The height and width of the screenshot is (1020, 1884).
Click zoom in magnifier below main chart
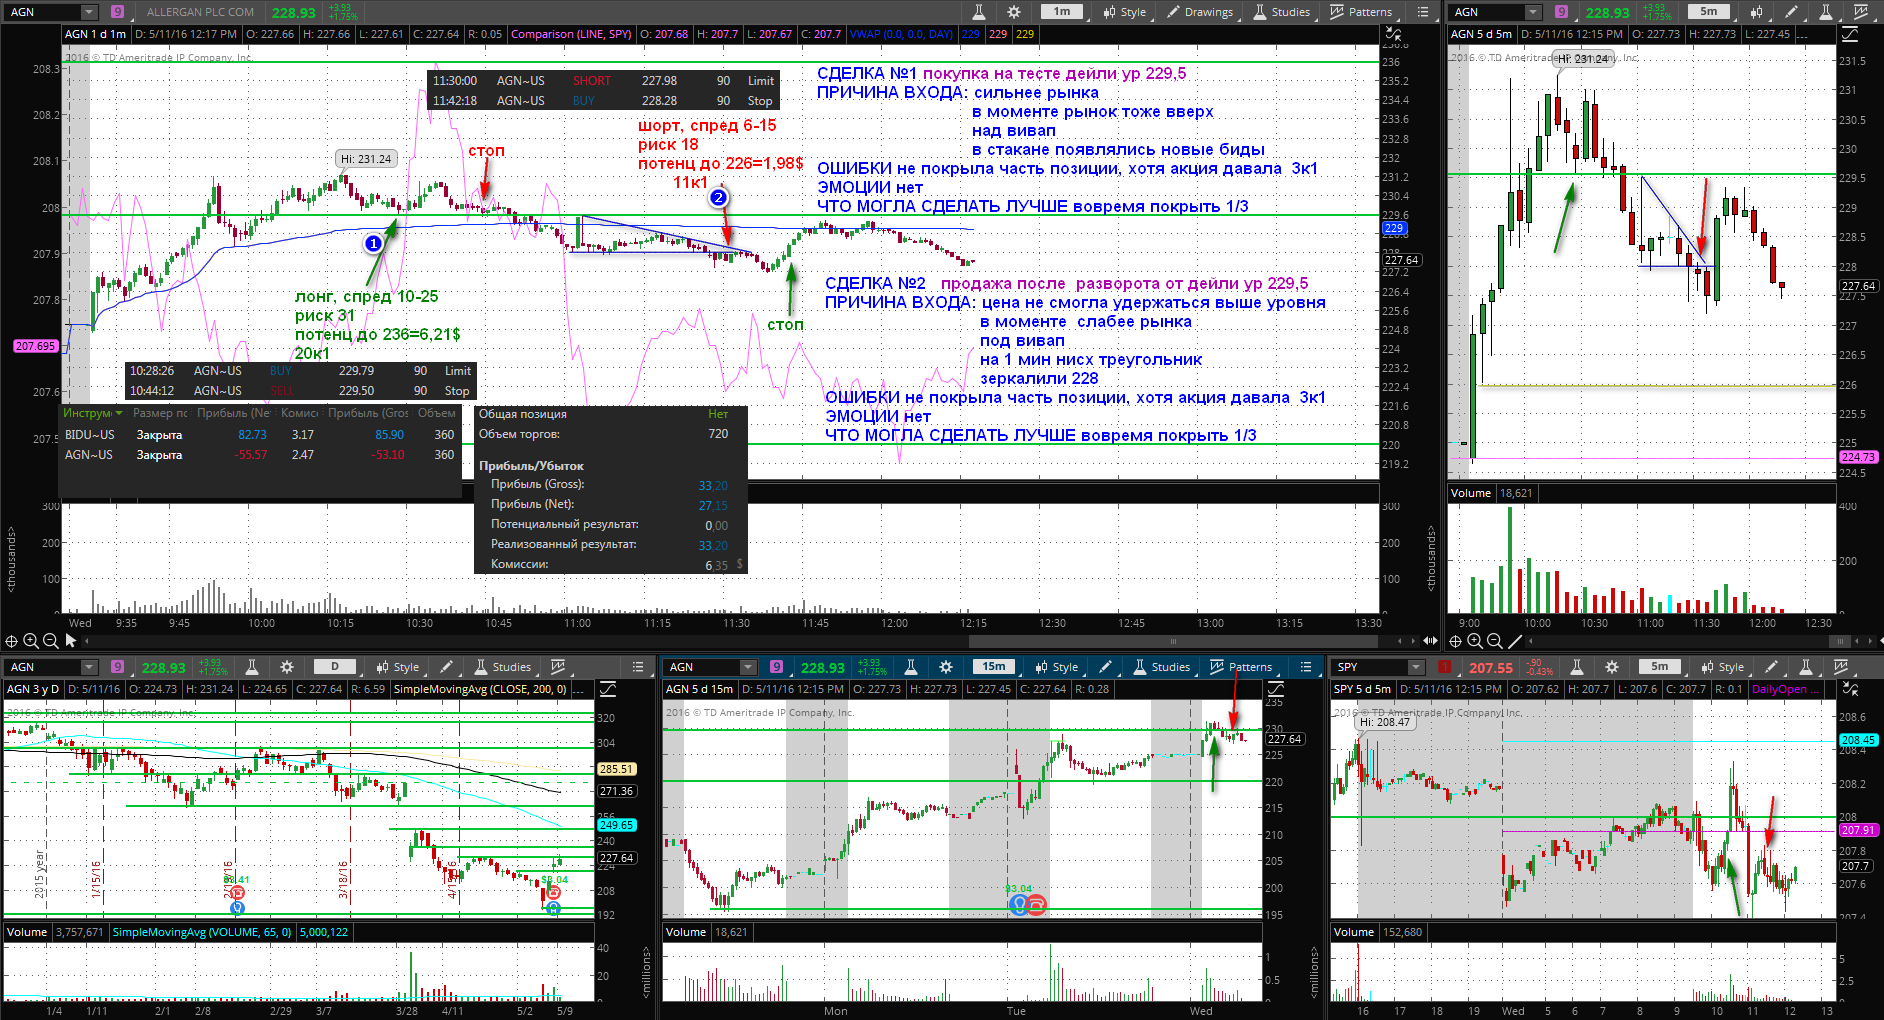[x=31, y=641]
